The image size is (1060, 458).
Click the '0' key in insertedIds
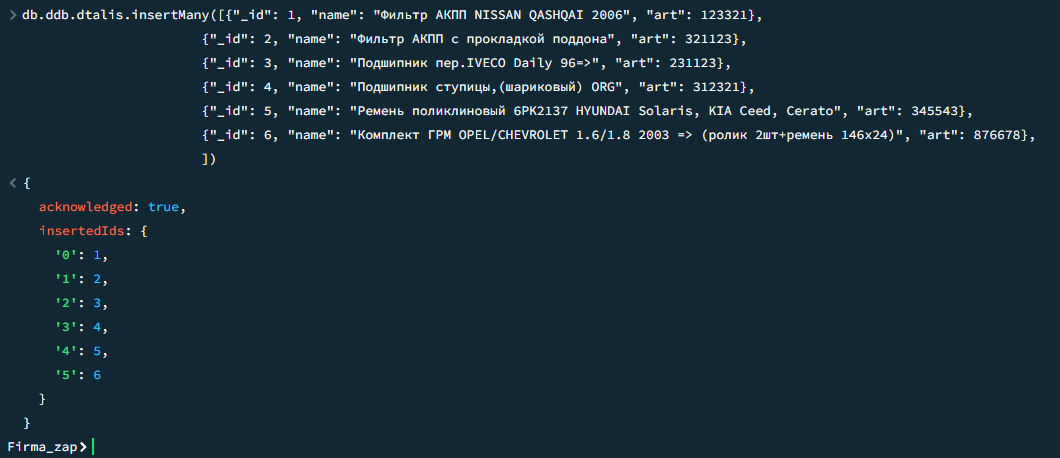click(64, 255)
